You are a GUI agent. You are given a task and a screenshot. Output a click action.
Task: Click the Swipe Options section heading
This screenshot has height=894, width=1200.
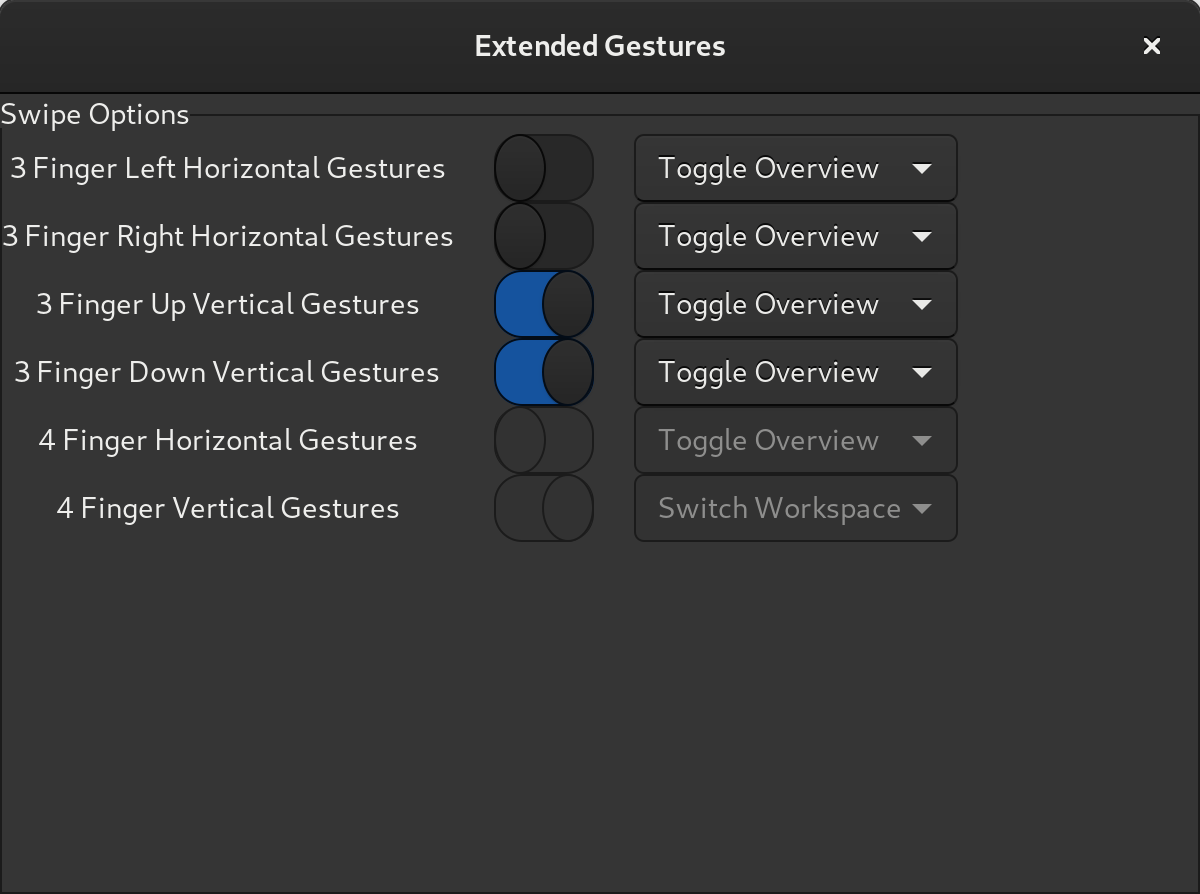coord(95,114)
